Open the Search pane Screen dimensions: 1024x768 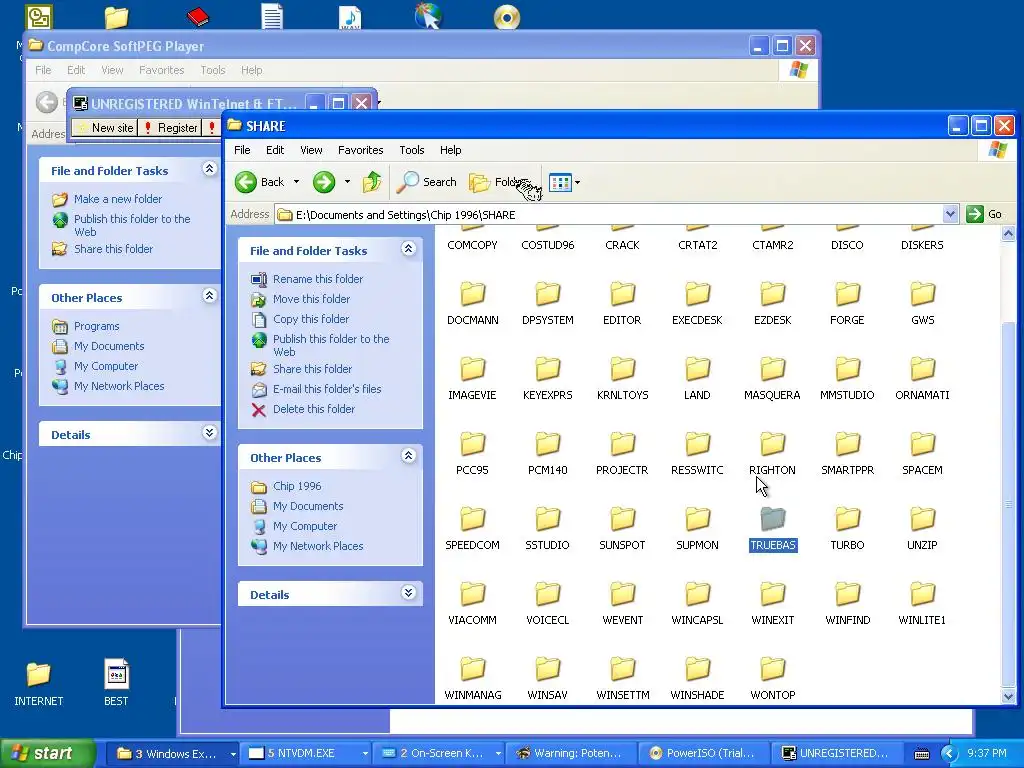click(x=426, y=182)
